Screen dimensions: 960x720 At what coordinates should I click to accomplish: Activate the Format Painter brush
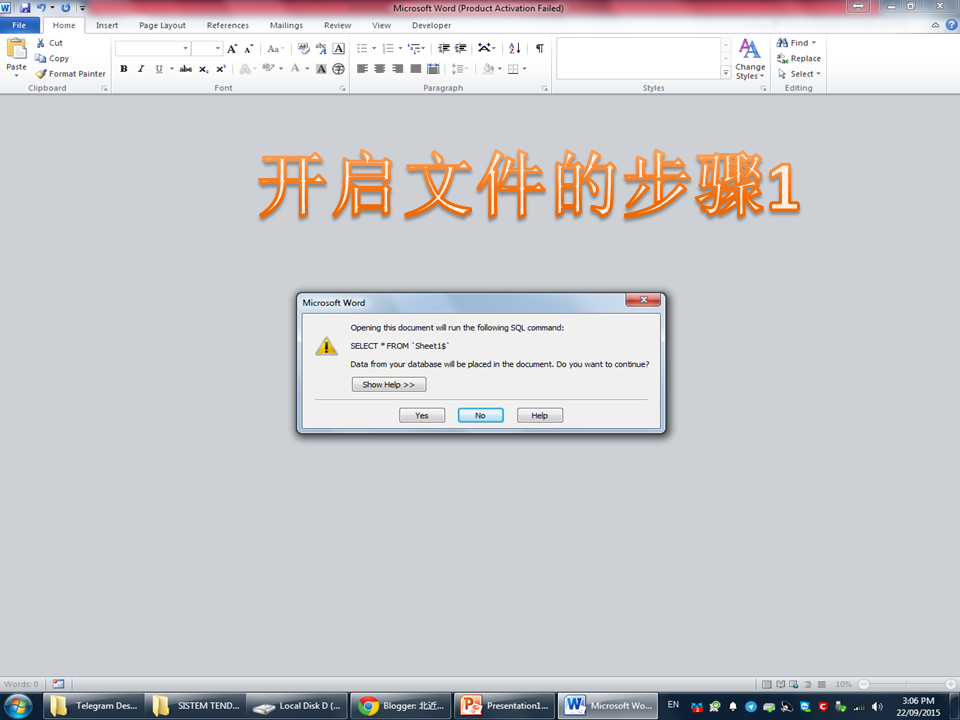click(x=41, y=73)
